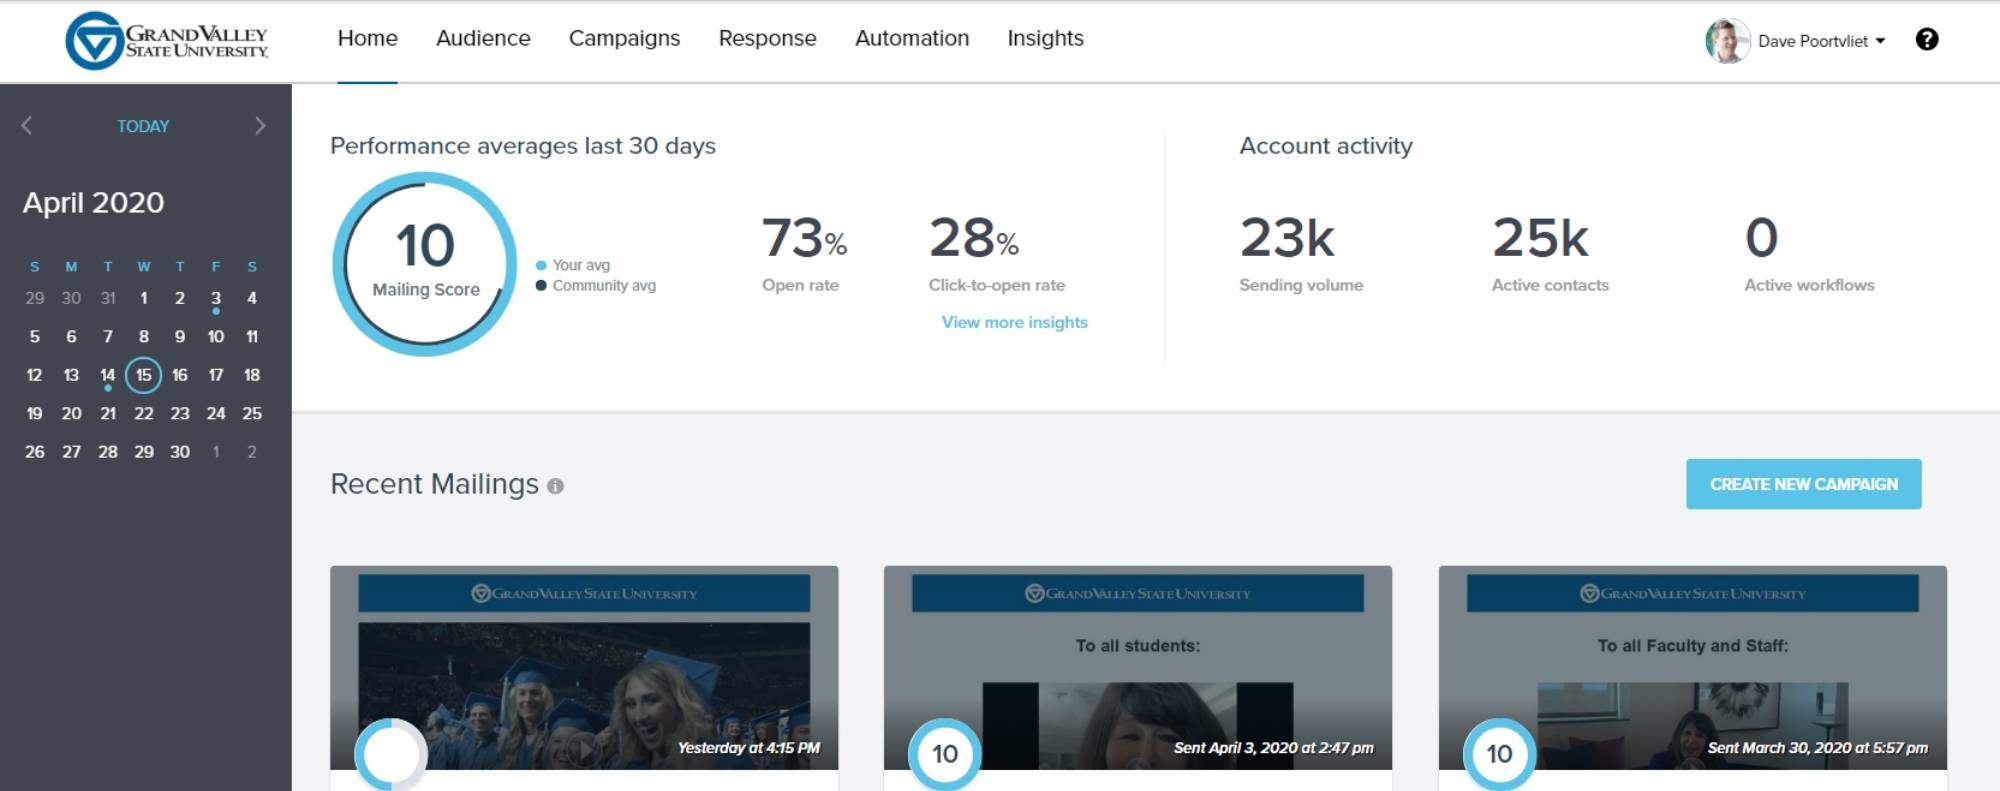Click the Grand Valley State University logo
Screen dimensions: 2000x791
(167, 41)
